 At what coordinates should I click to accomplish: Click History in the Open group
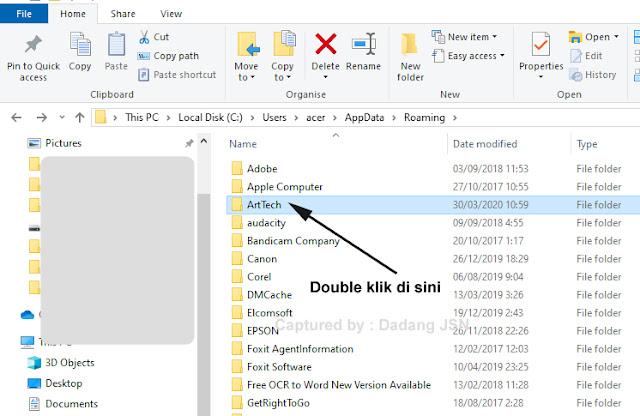coord(593,75)
